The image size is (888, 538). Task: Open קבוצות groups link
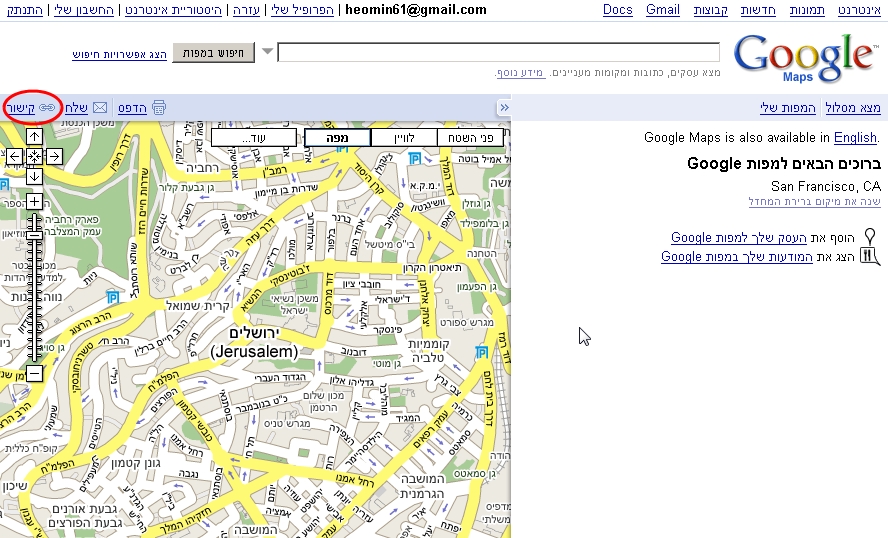[x=711, y=10]
